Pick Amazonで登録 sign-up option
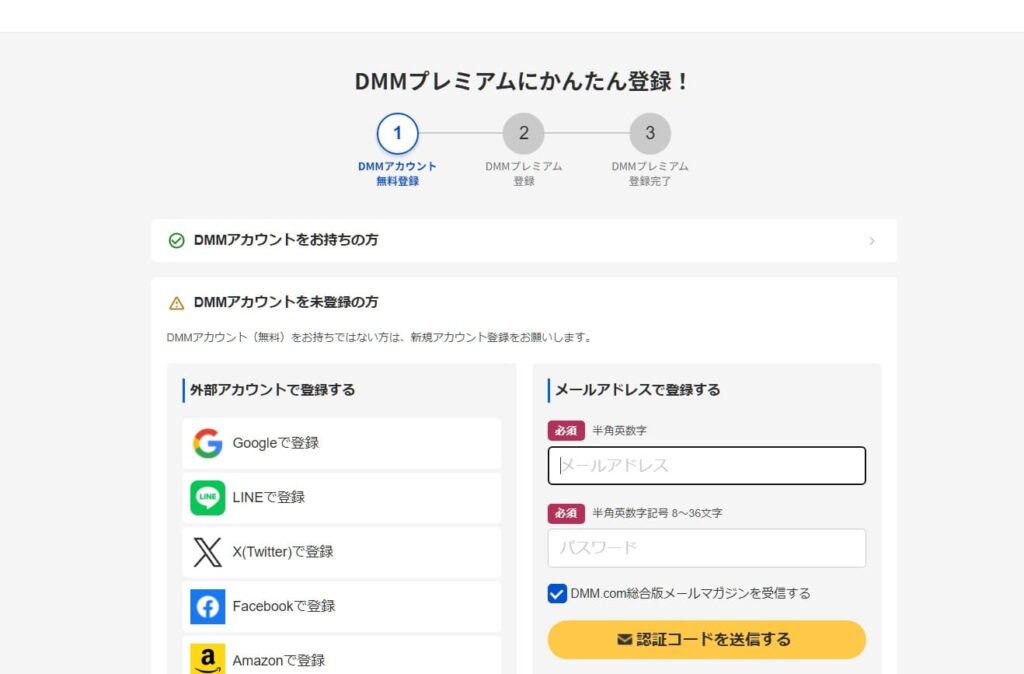Viewport: 1024px width, 674px height. [x=342, y=656]
